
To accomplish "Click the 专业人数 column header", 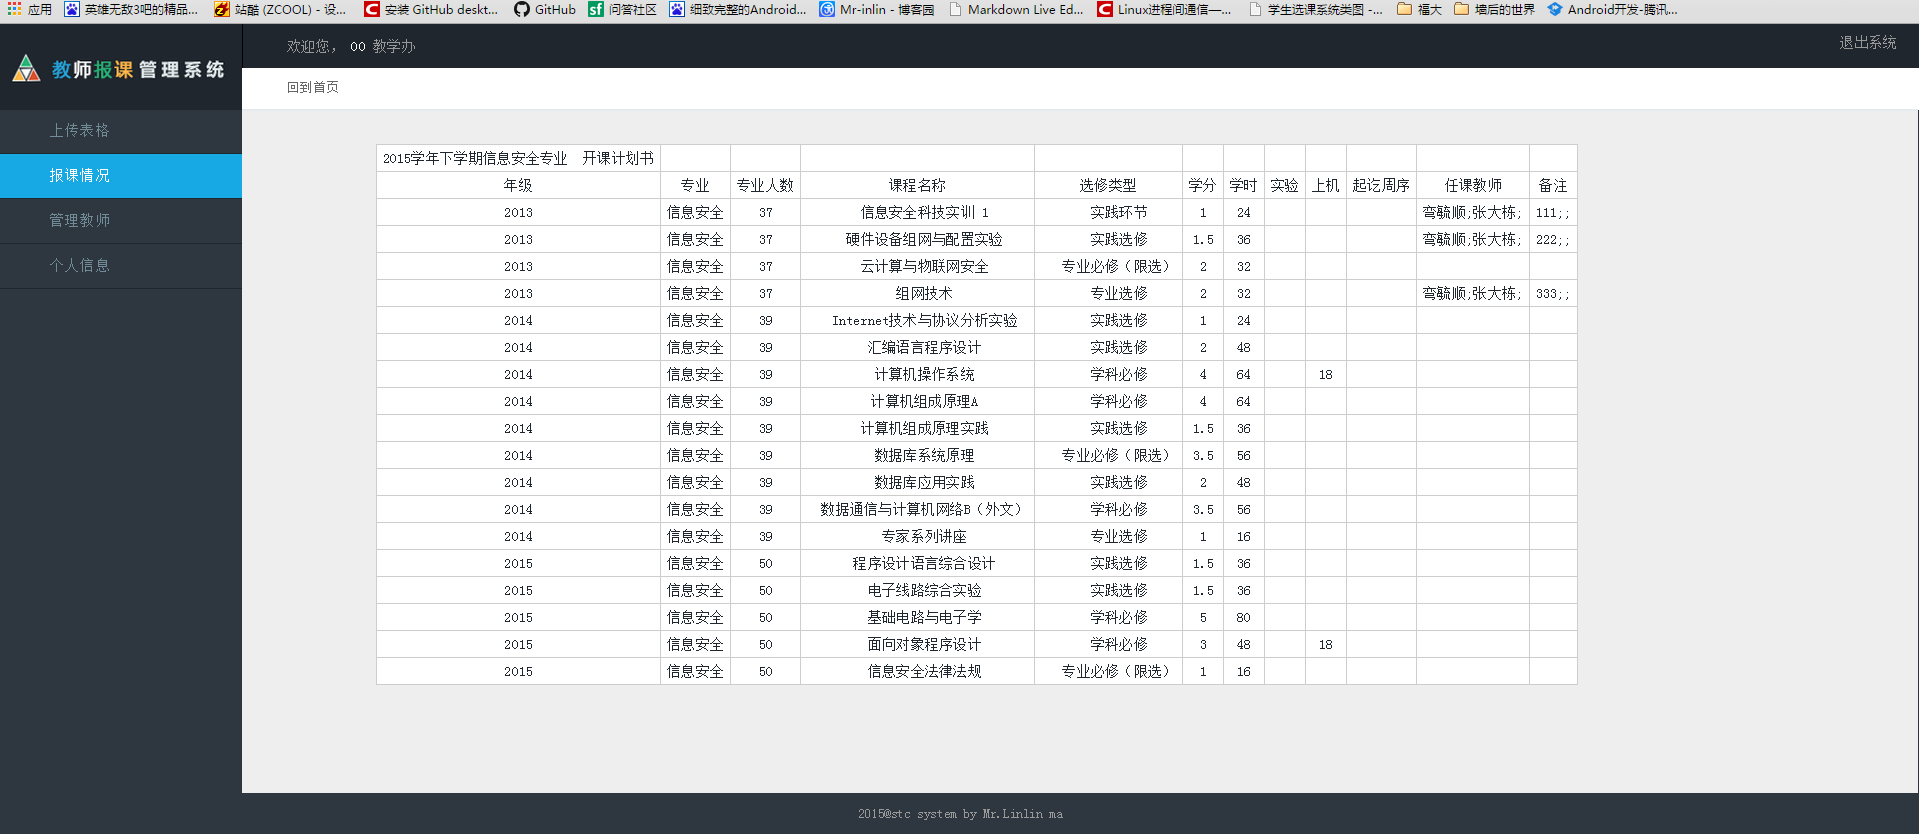I will (765, 185).
